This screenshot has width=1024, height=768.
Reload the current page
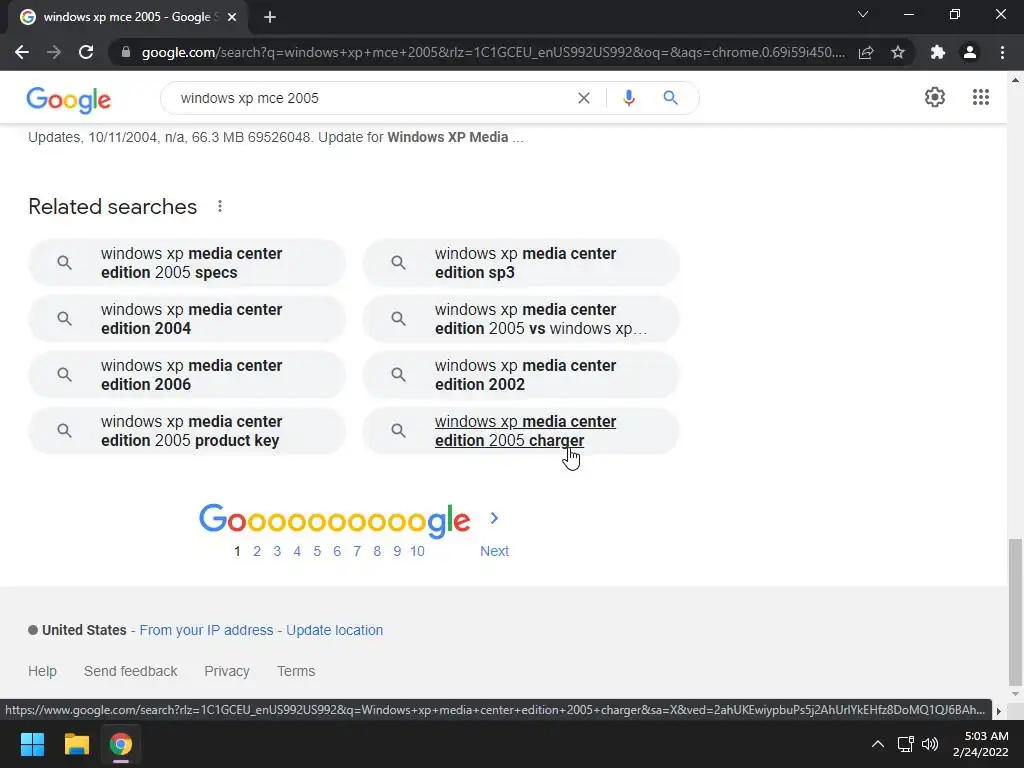[x=86, y=52]
